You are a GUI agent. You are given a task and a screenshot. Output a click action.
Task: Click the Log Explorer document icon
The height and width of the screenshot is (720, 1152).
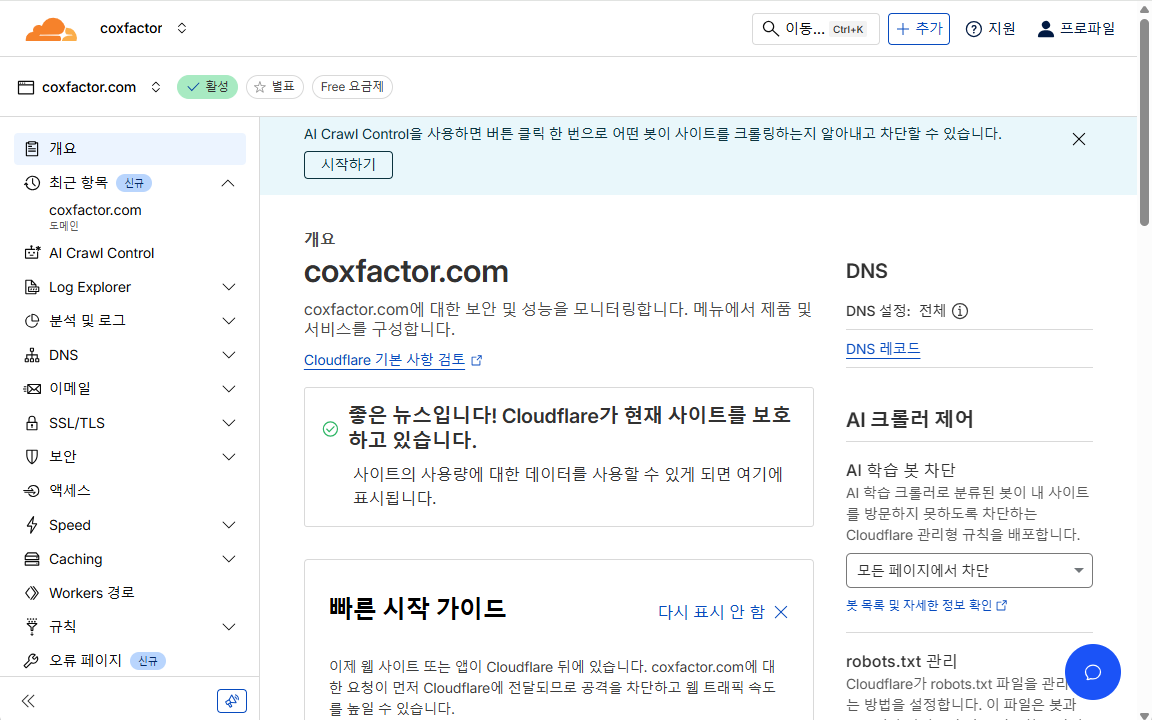tap(32, 287)
